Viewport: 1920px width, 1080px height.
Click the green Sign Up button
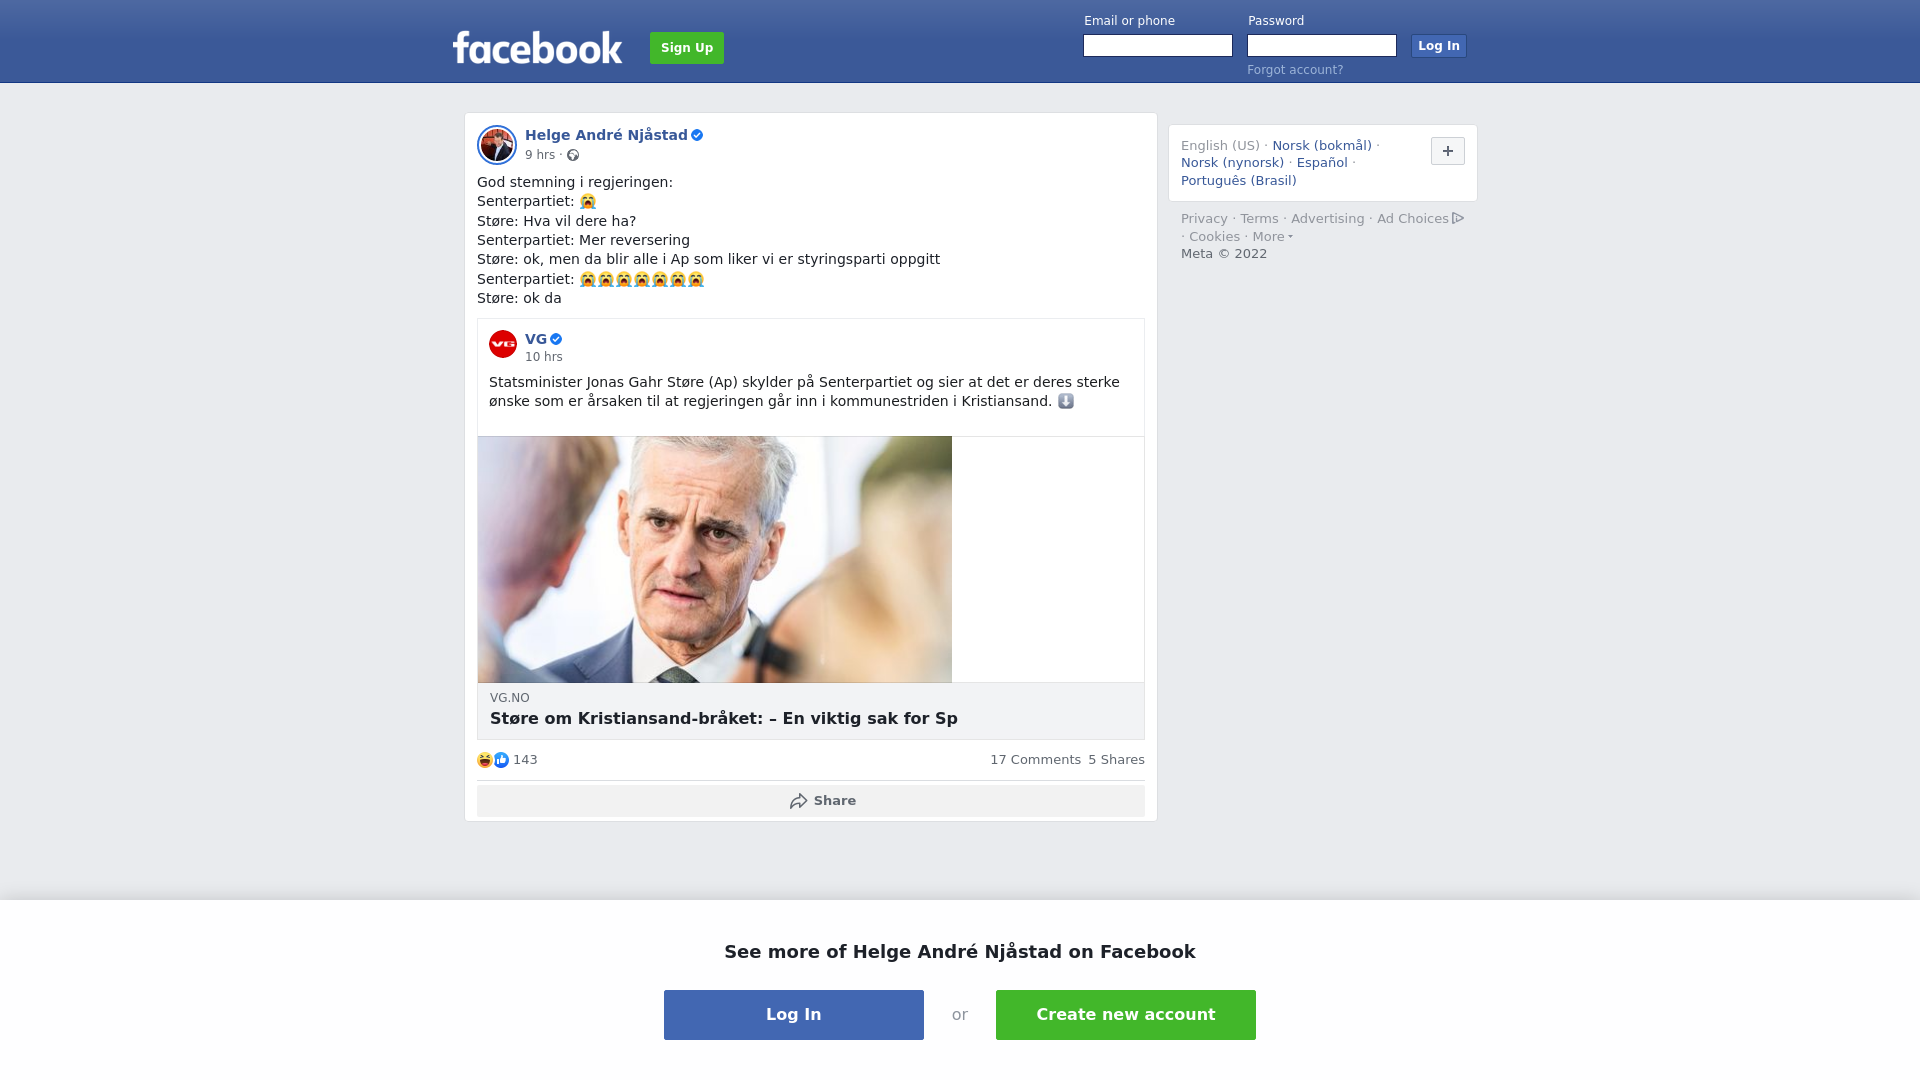pos(687,48)
